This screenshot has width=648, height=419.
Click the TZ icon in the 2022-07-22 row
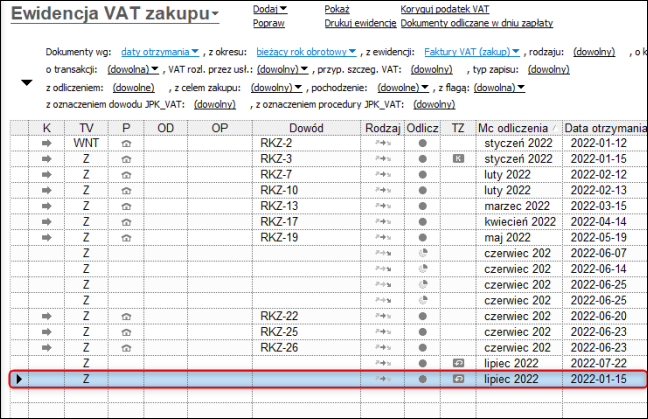click(x=458, y=363)
